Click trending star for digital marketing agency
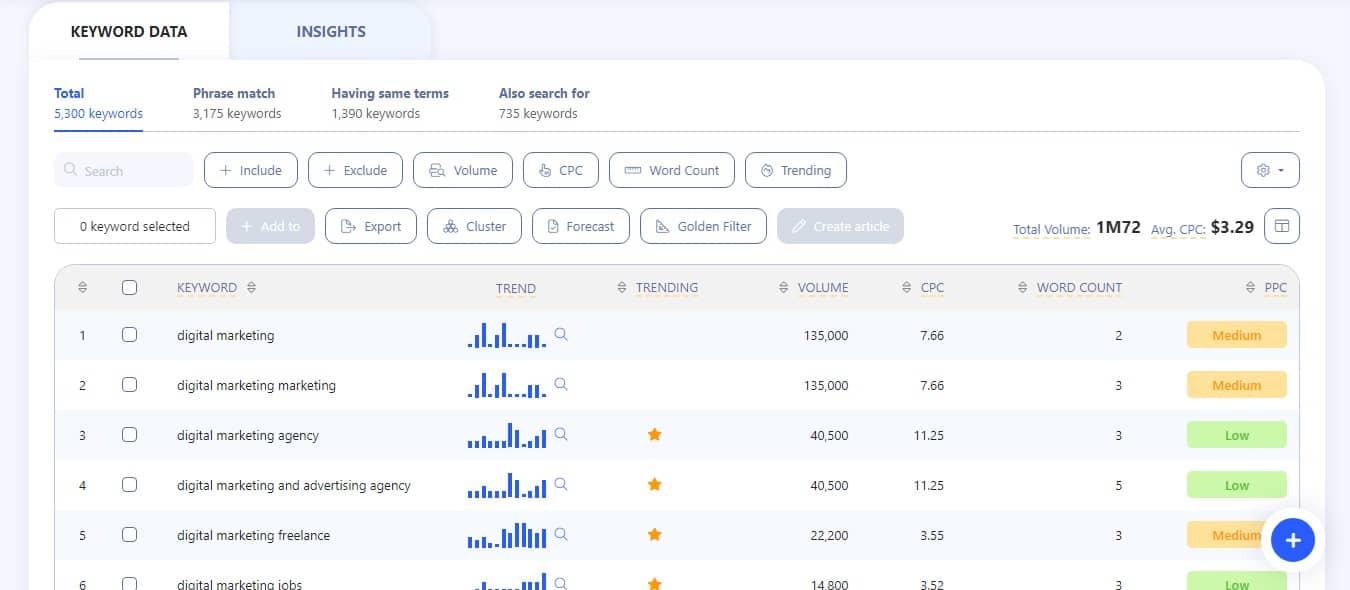Viewport: 1350px width, 590px height. 655,435
